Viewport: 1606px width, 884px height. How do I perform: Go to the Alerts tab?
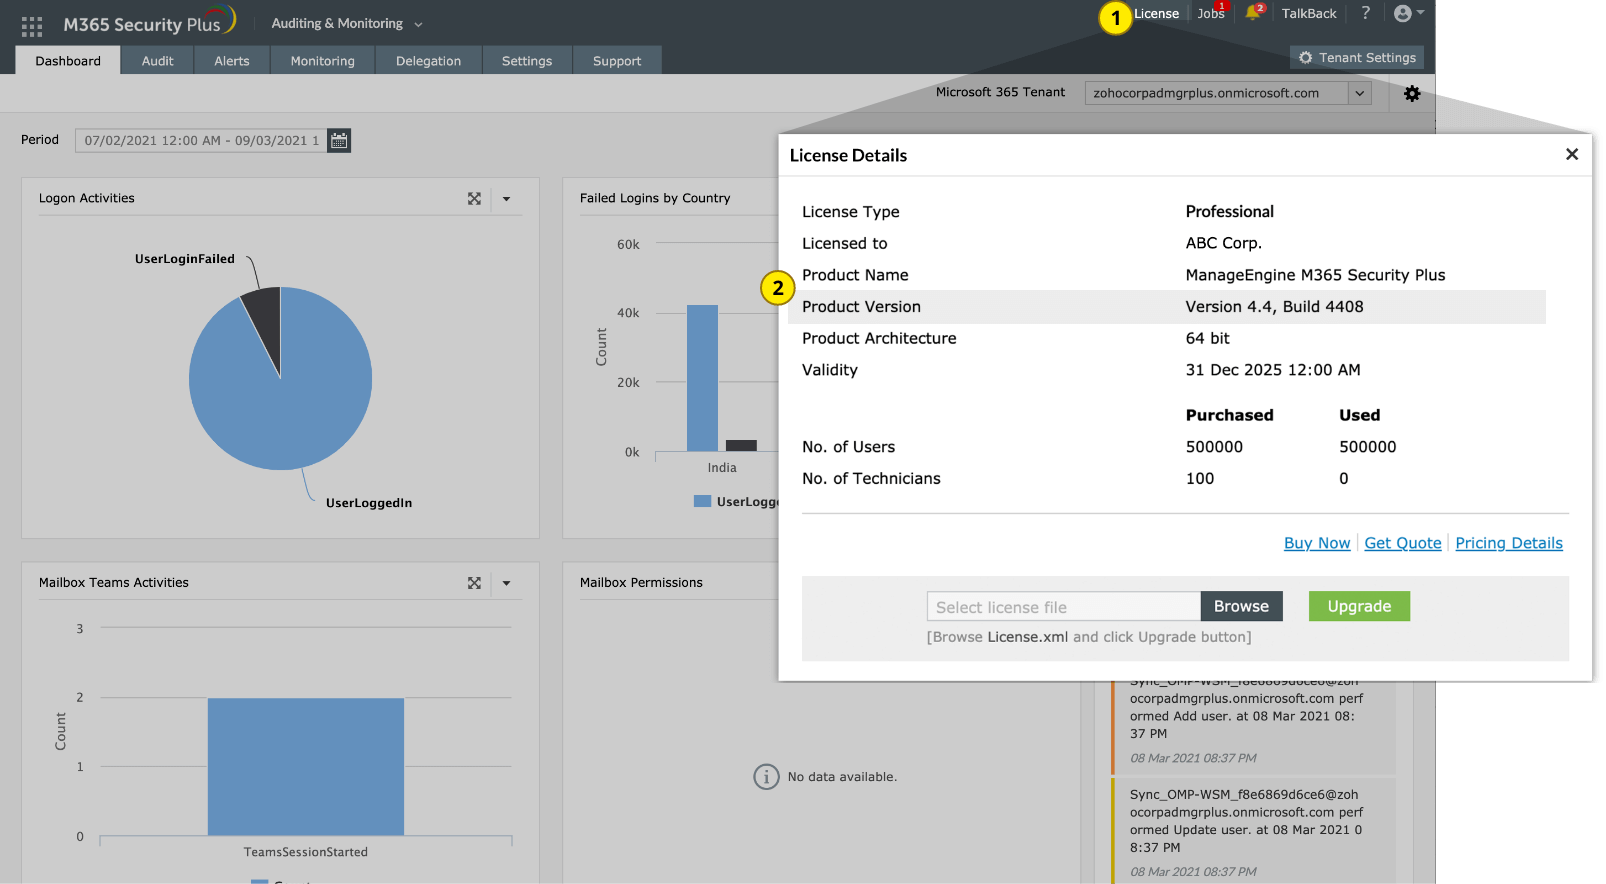pyautogui.click(x=232, y=60)
